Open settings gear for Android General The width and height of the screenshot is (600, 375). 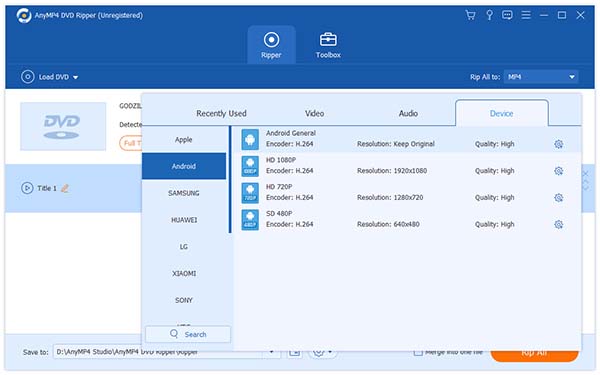pos(558,144)
